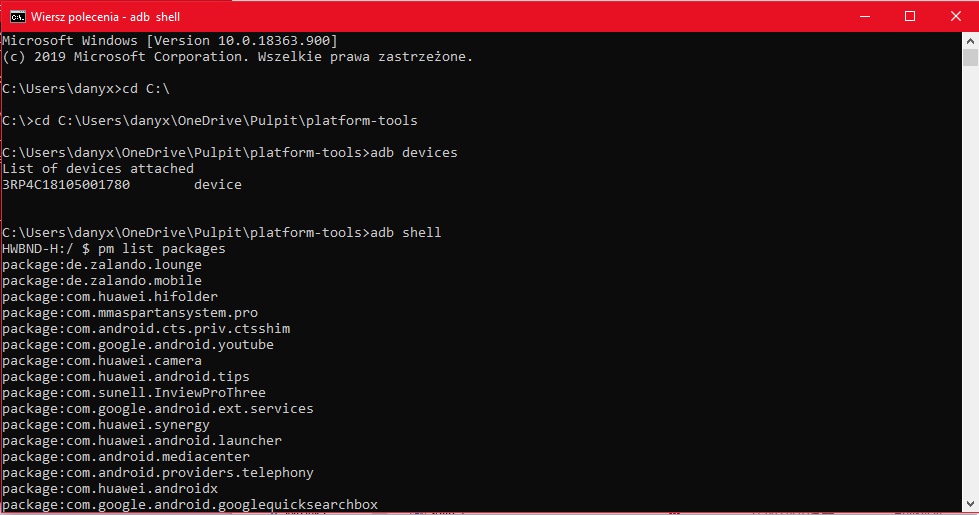Click the 'adb devices' command line

[x=230, y=152]
